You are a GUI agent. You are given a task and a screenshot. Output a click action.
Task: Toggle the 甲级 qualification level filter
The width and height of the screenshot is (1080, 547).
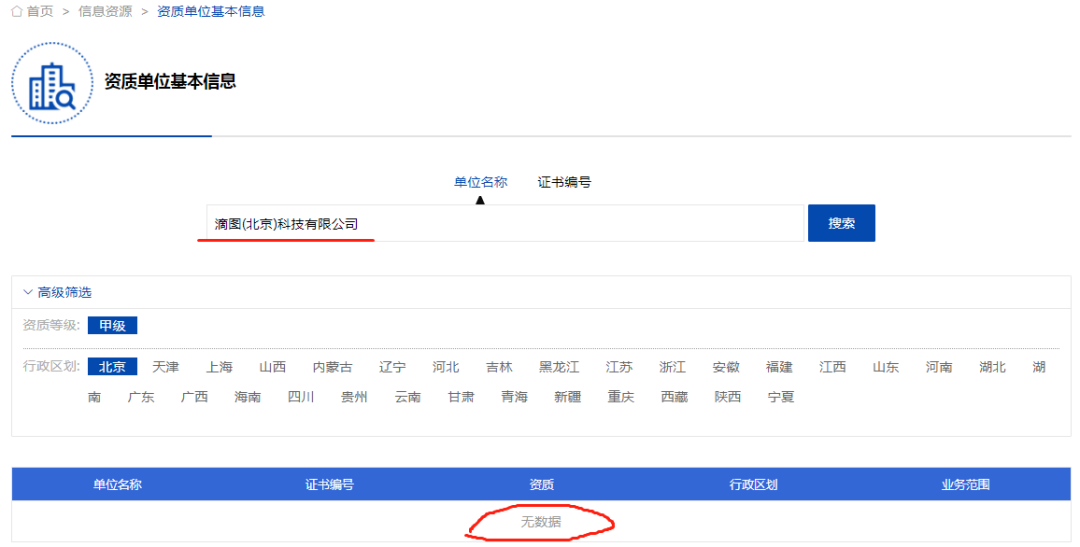point(112,325)
